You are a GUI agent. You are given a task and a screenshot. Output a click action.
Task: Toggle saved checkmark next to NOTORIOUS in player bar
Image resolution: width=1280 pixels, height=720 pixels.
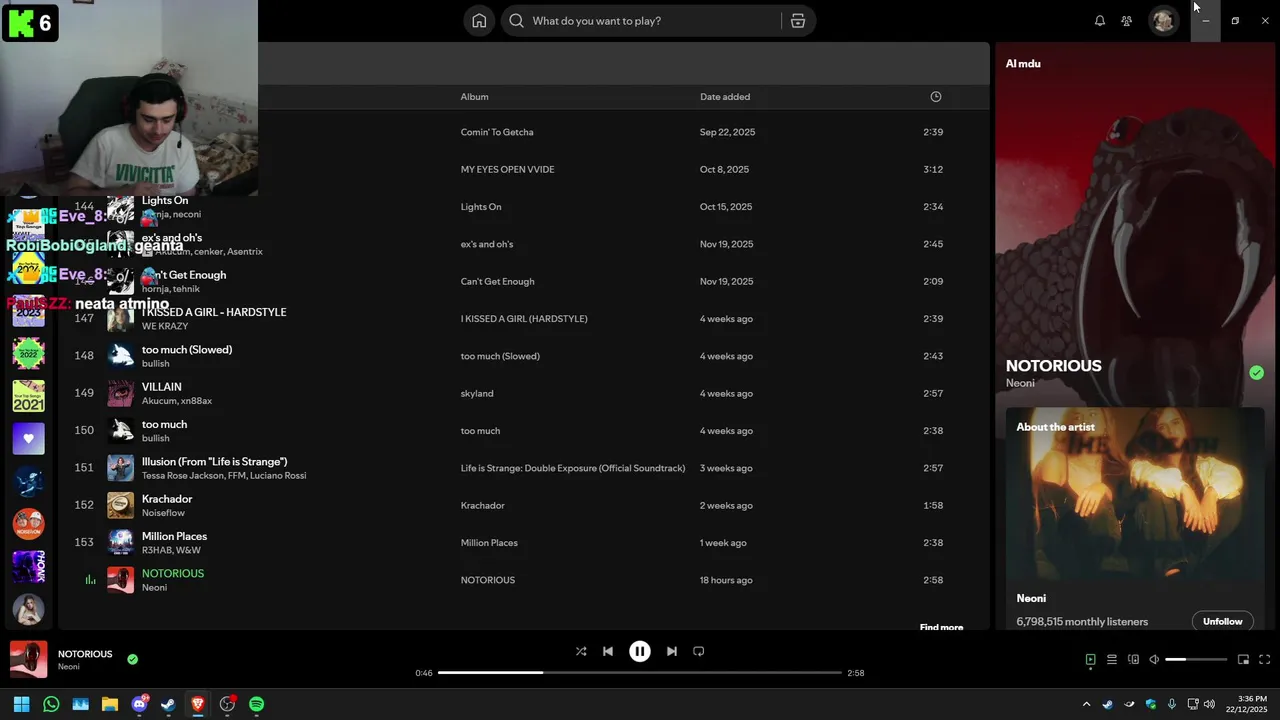click(x=132, y=659)
